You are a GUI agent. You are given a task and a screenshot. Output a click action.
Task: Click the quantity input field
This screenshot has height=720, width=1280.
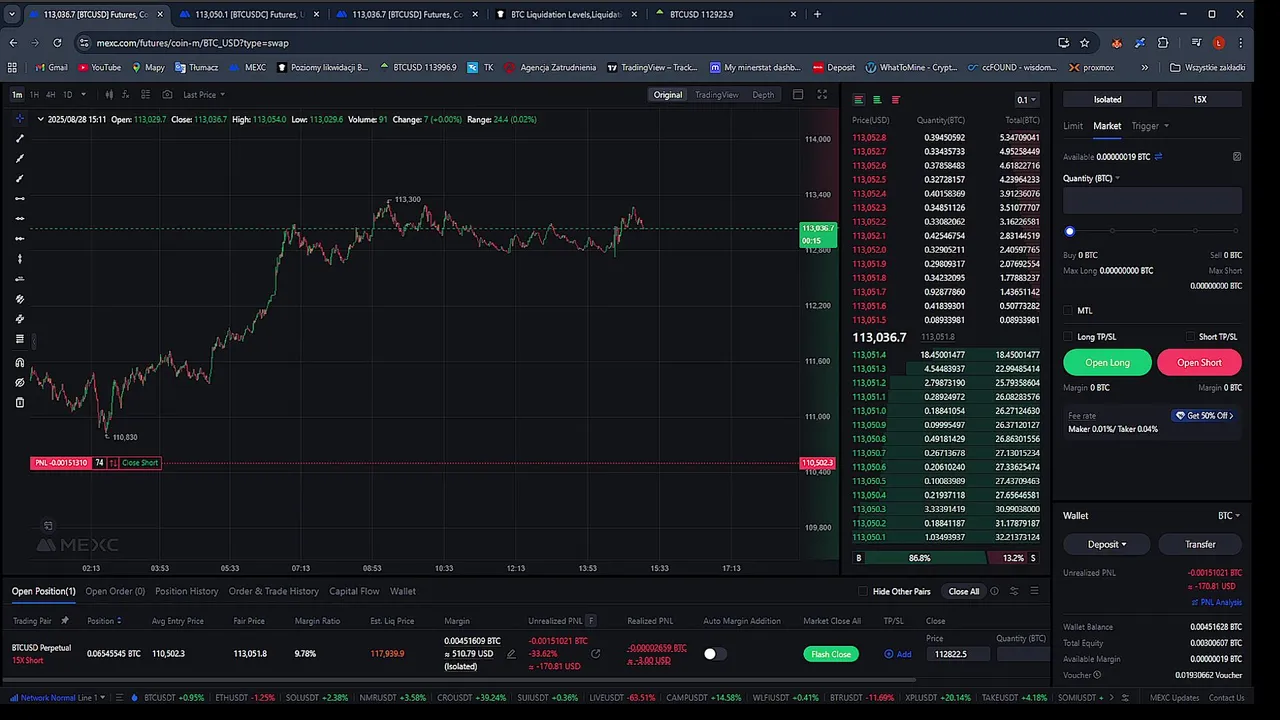pos(1152,201)
